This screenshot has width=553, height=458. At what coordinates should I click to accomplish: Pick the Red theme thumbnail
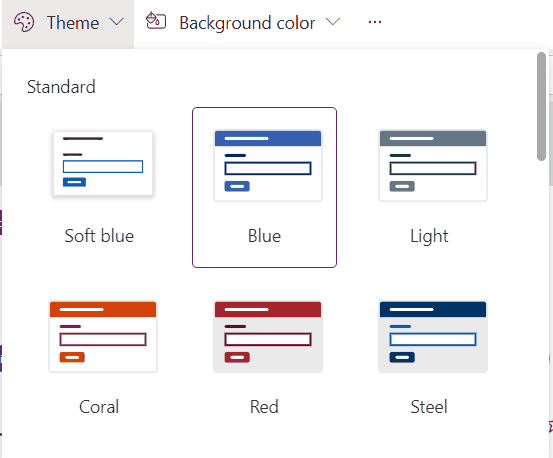(x=268, y=337)
